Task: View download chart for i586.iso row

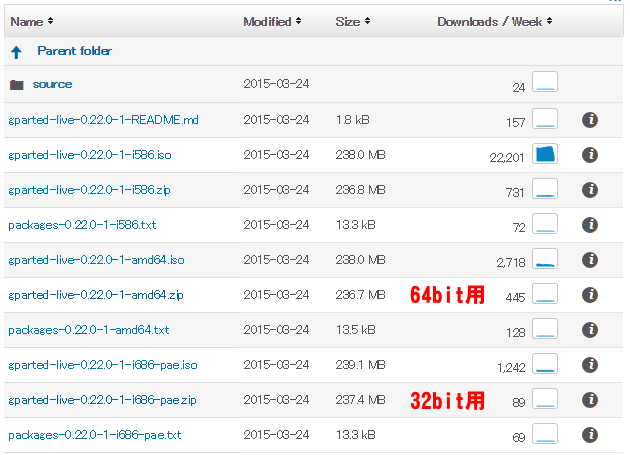Action: coord(545,154)
